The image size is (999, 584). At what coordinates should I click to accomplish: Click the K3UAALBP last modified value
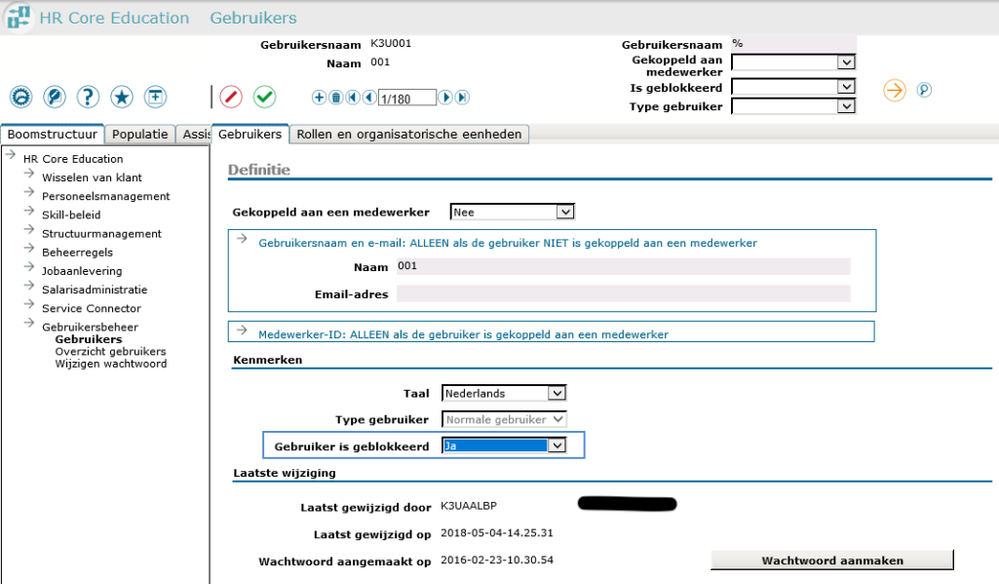point(468,506)
